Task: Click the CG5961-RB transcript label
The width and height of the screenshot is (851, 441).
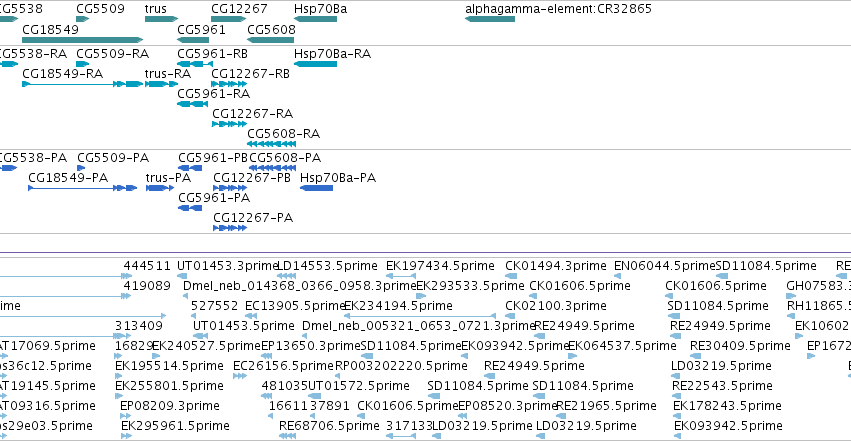Action: pyautogui.click(x=213, y=54)
